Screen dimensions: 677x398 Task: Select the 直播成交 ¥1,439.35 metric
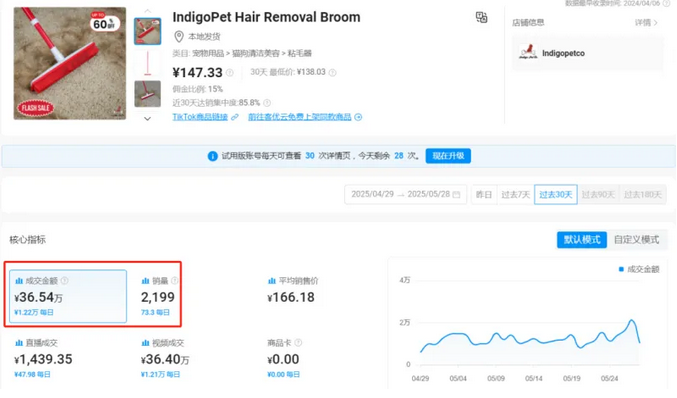[x=43, y=358]
